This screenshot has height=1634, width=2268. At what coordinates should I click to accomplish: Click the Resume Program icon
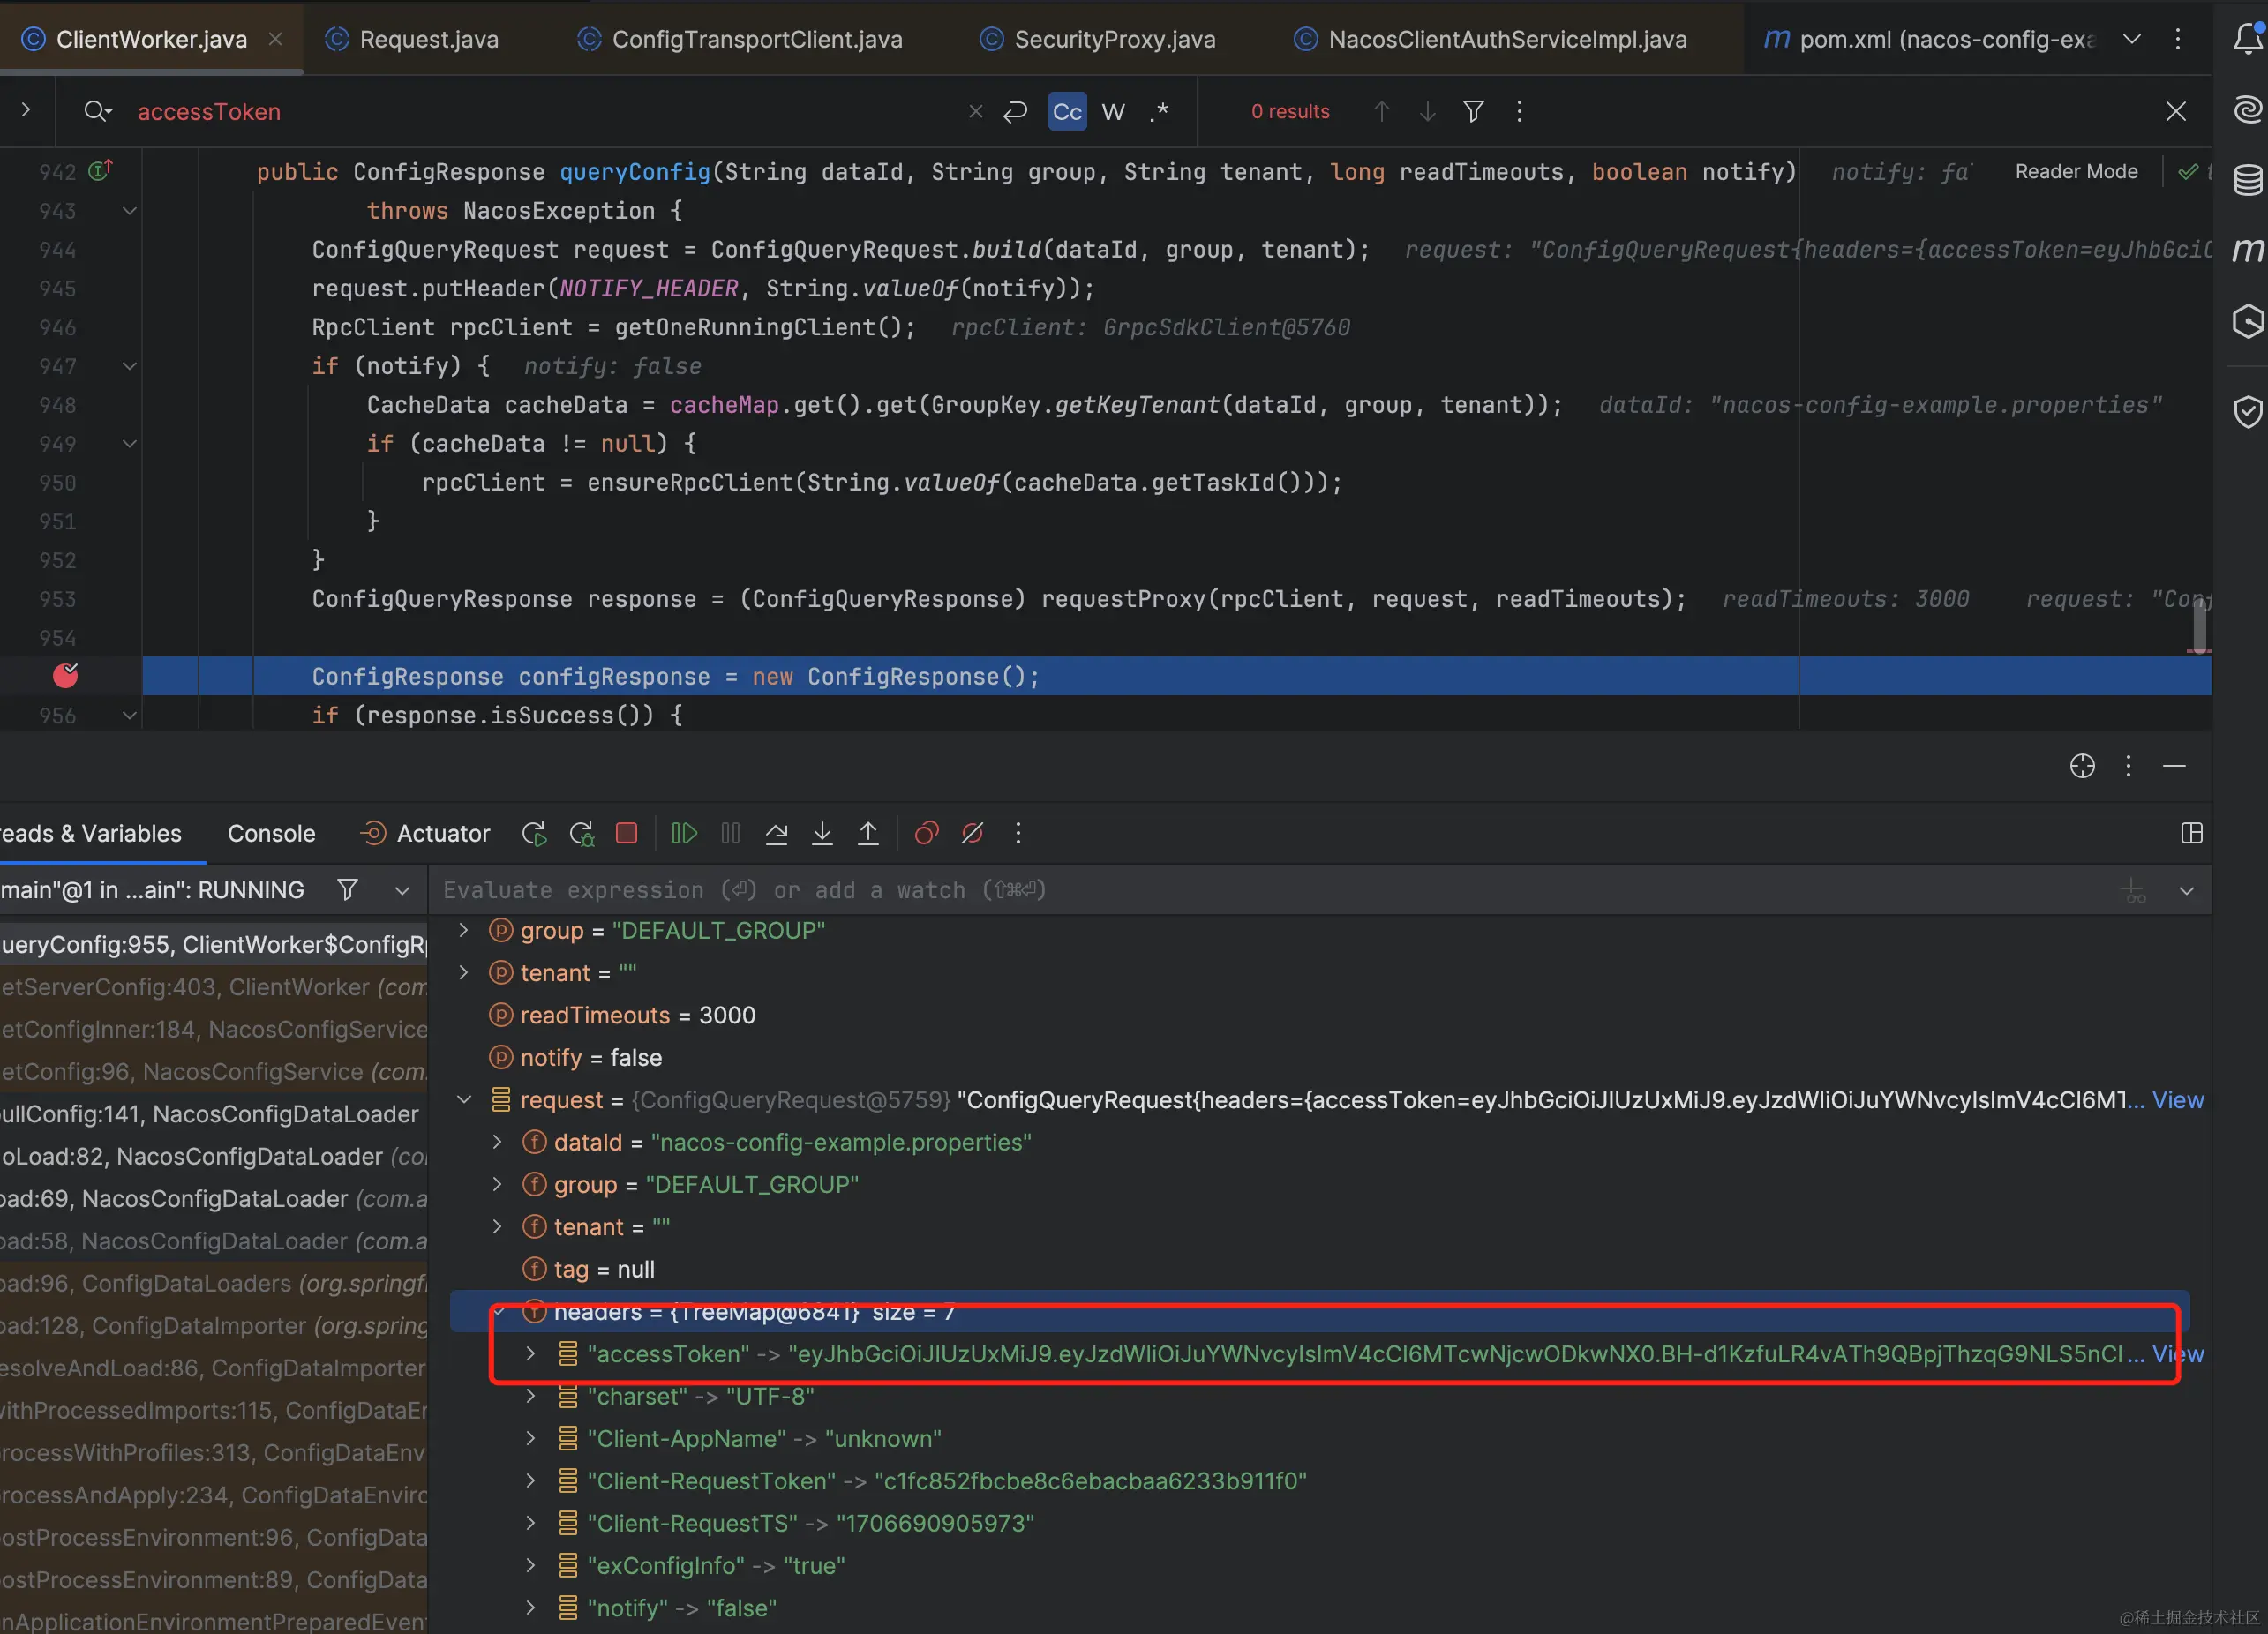[x=684, y=833]
